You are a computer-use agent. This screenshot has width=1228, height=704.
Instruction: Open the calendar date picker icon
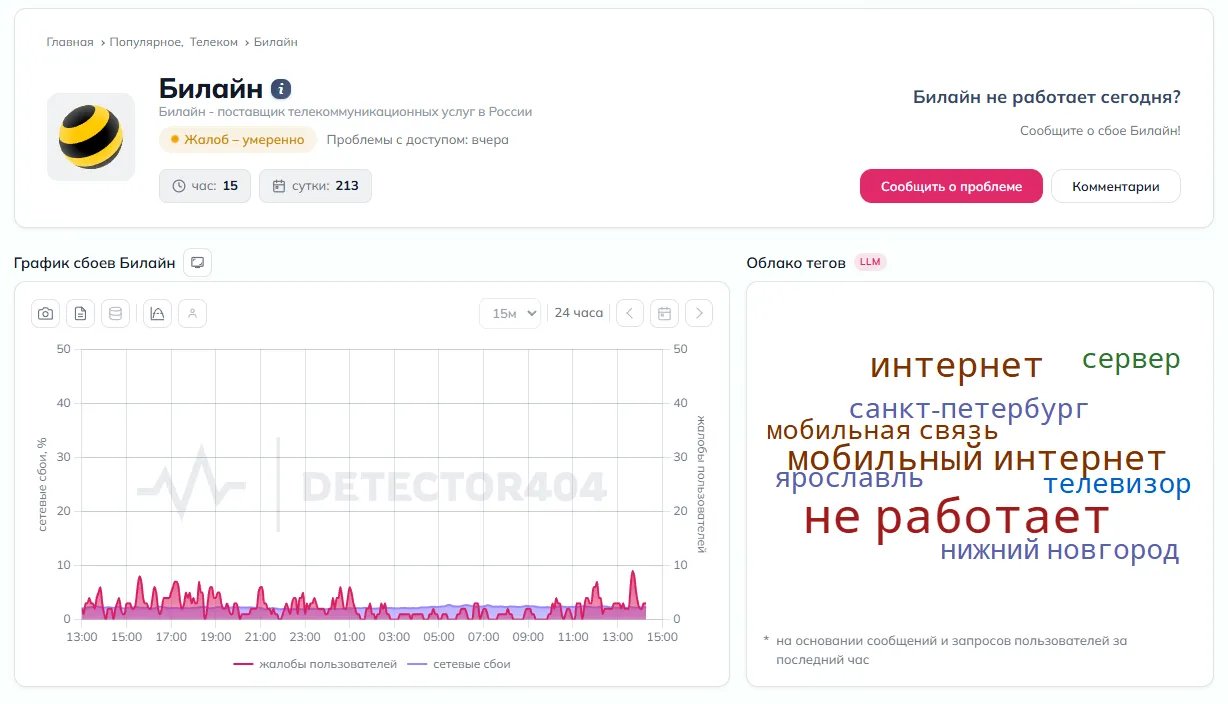[664, 313]
